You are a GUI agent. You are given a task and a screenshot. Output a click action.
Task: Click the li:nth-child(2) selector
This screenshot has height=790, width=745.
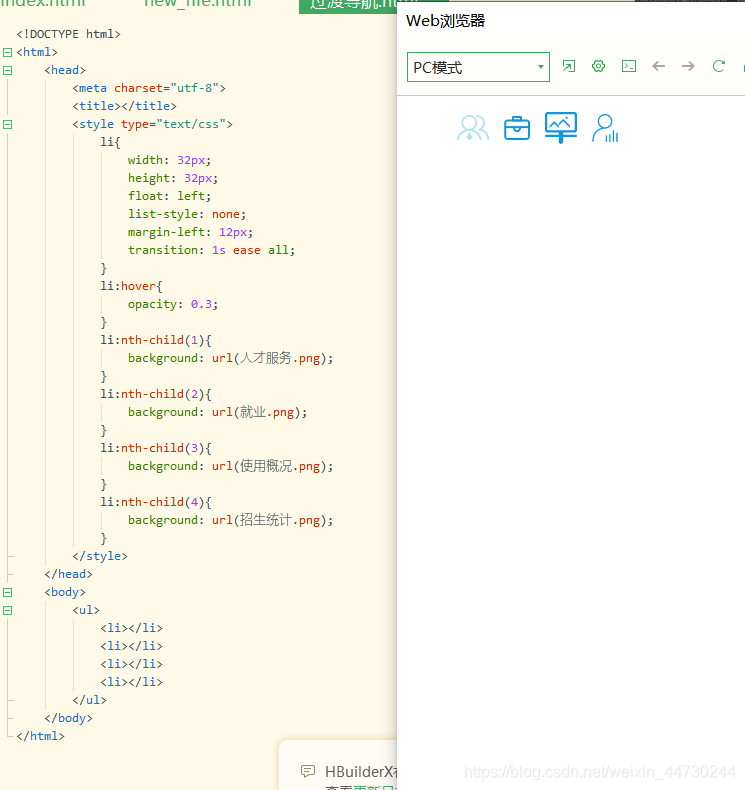[156, 394]
